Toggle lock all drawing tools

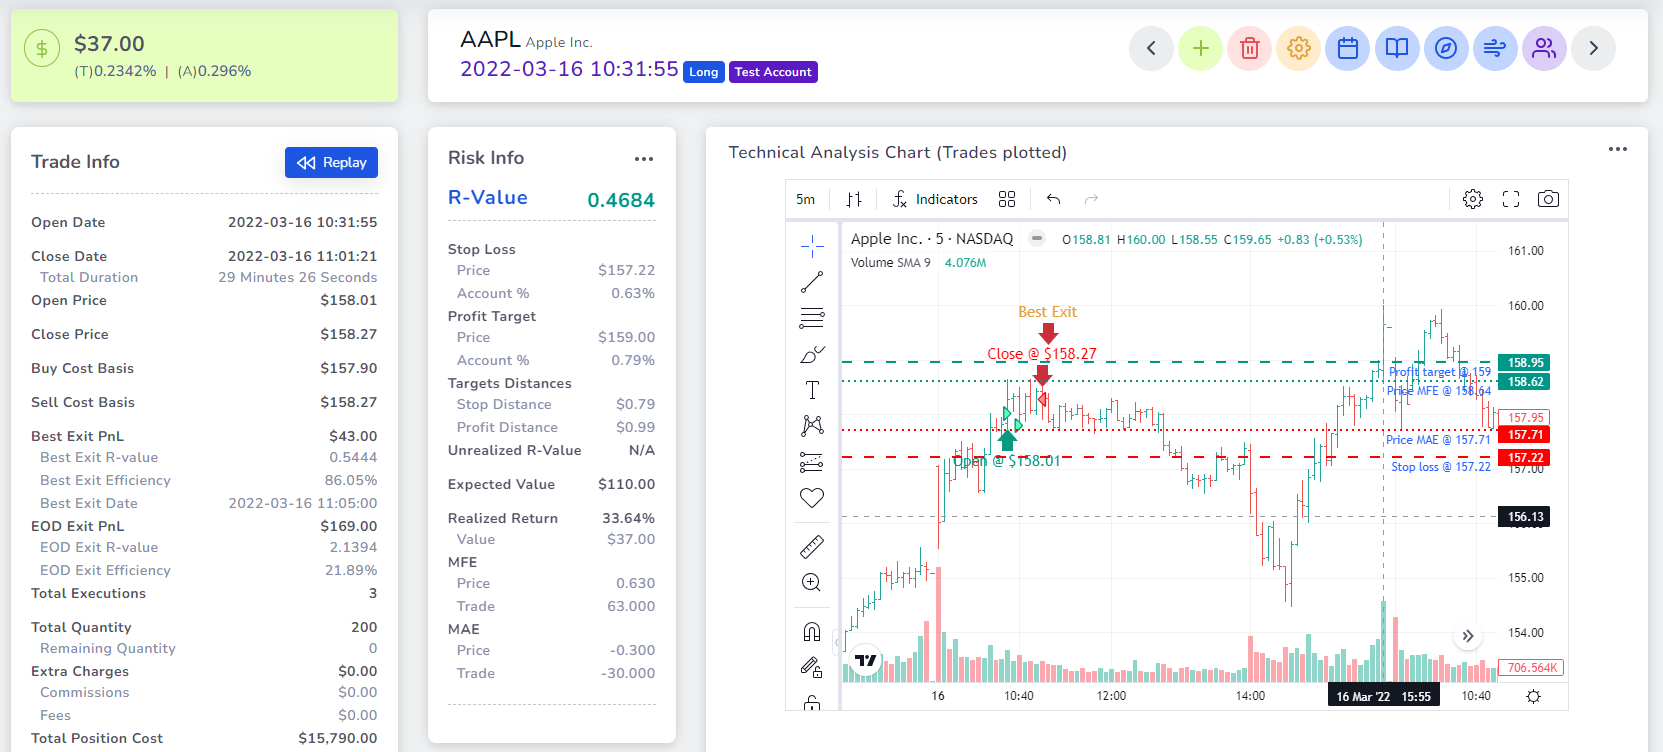(812, 667)
